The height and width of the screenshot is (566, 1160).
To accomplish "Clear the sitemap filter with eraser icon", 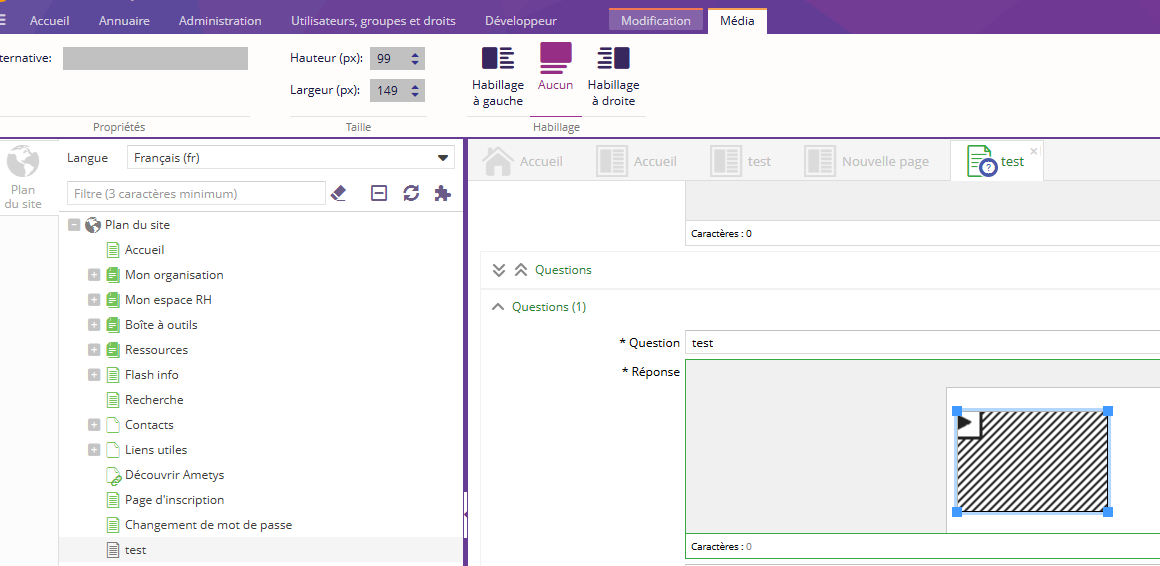I will tap(338, 193).
